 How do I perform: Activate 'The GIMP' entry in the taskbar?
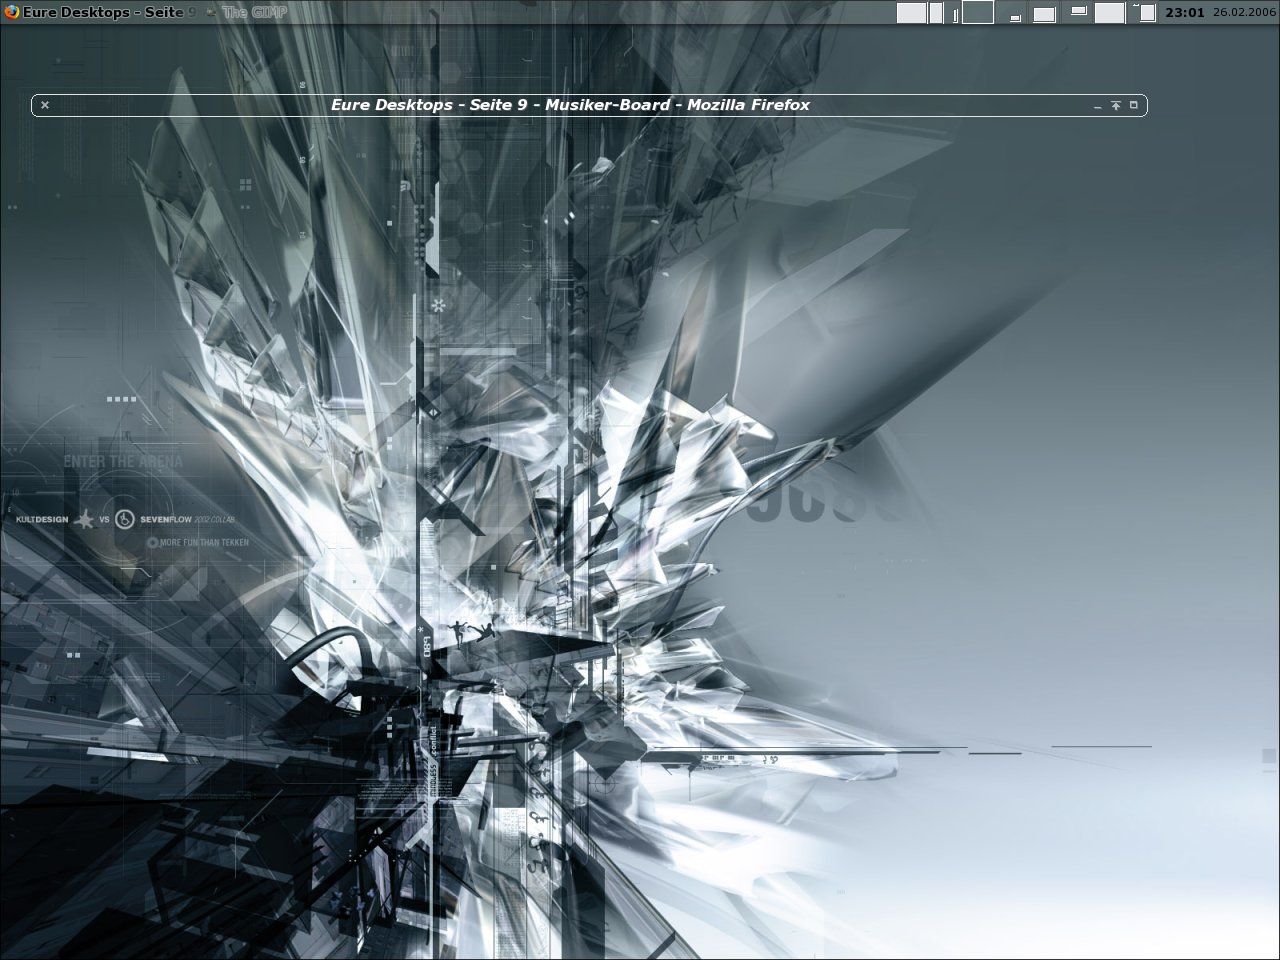(245, 12)
